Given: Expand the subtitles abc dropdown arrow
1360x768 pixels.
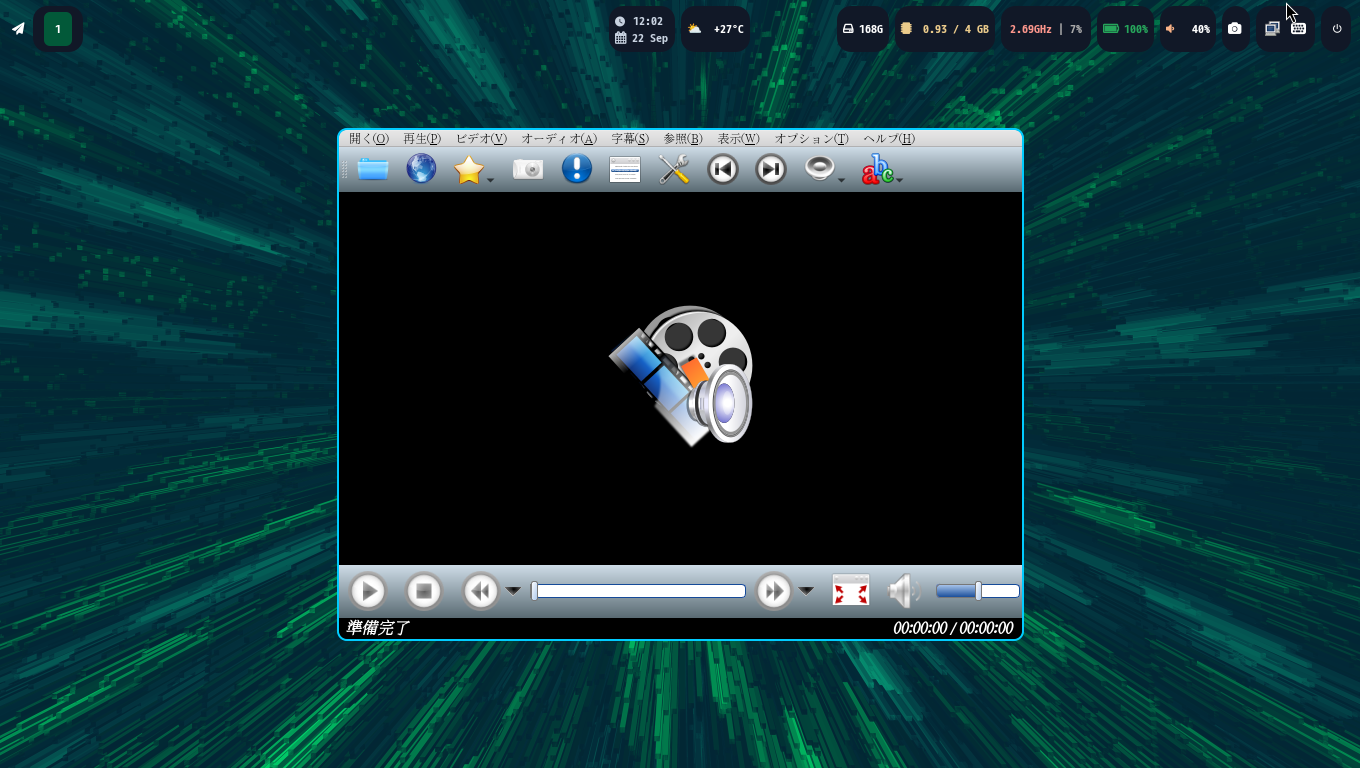Looking at the screenshot, I should [x=900, y=181].
